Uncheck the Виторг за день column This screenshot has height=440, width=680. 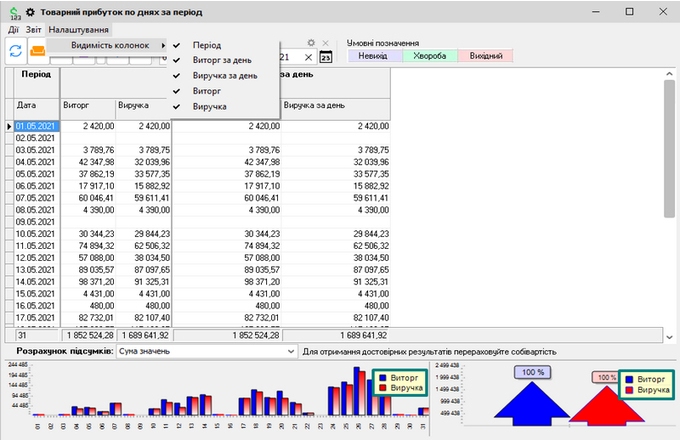coord(224,60)
